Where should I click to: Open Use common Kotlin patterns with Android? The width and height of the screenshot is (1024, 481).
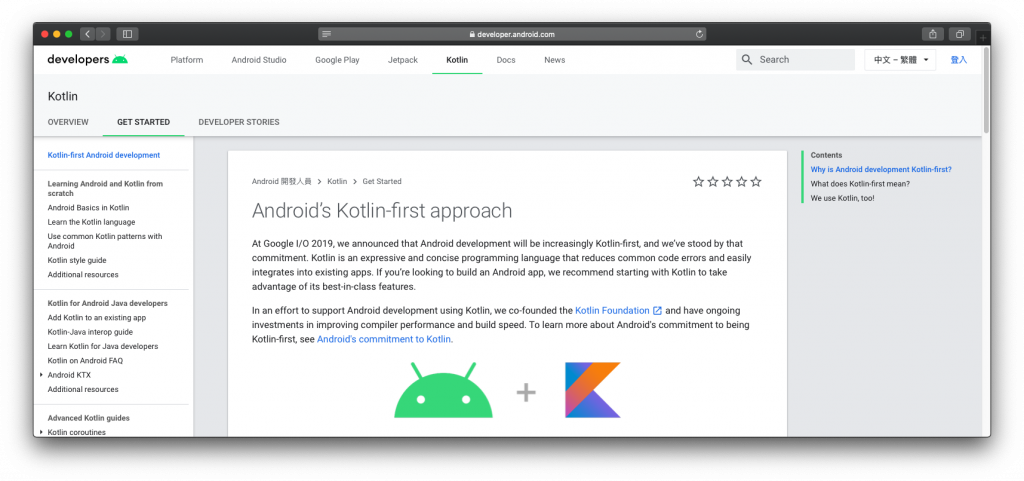click(105, 241)
